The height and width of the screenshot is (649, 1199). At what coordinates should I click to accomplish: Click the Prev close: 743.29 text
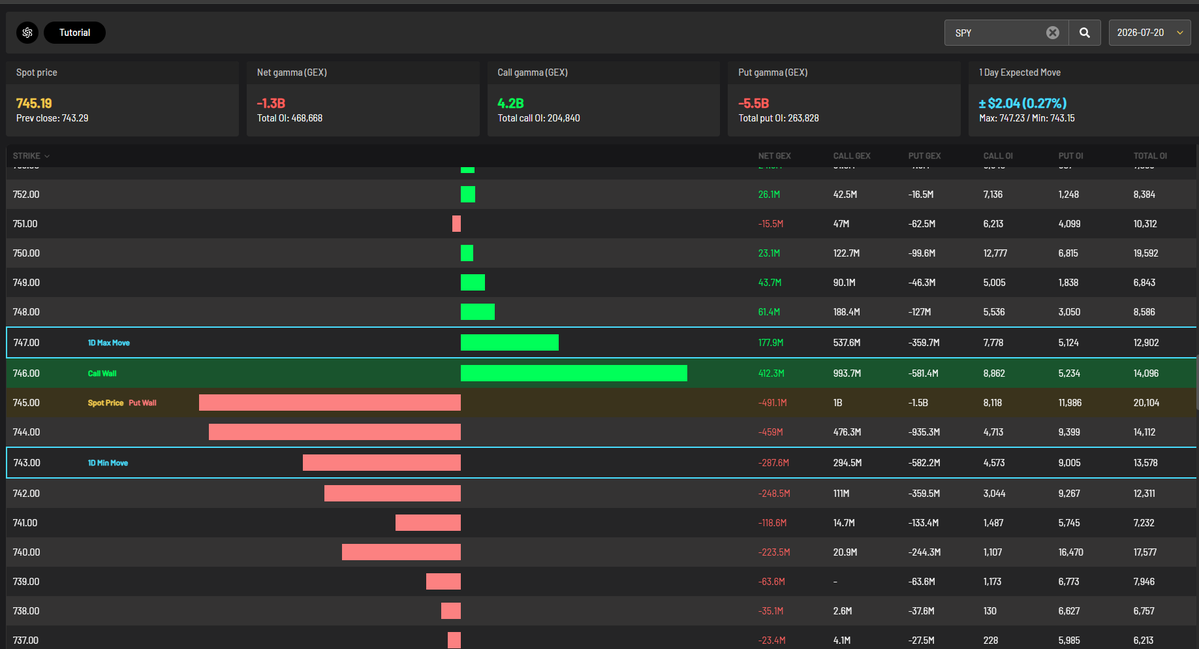click(x=52, y=118)
